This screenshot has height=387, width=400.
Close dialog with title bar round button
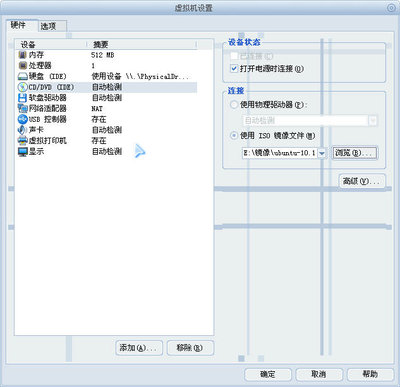coord(391,8)
